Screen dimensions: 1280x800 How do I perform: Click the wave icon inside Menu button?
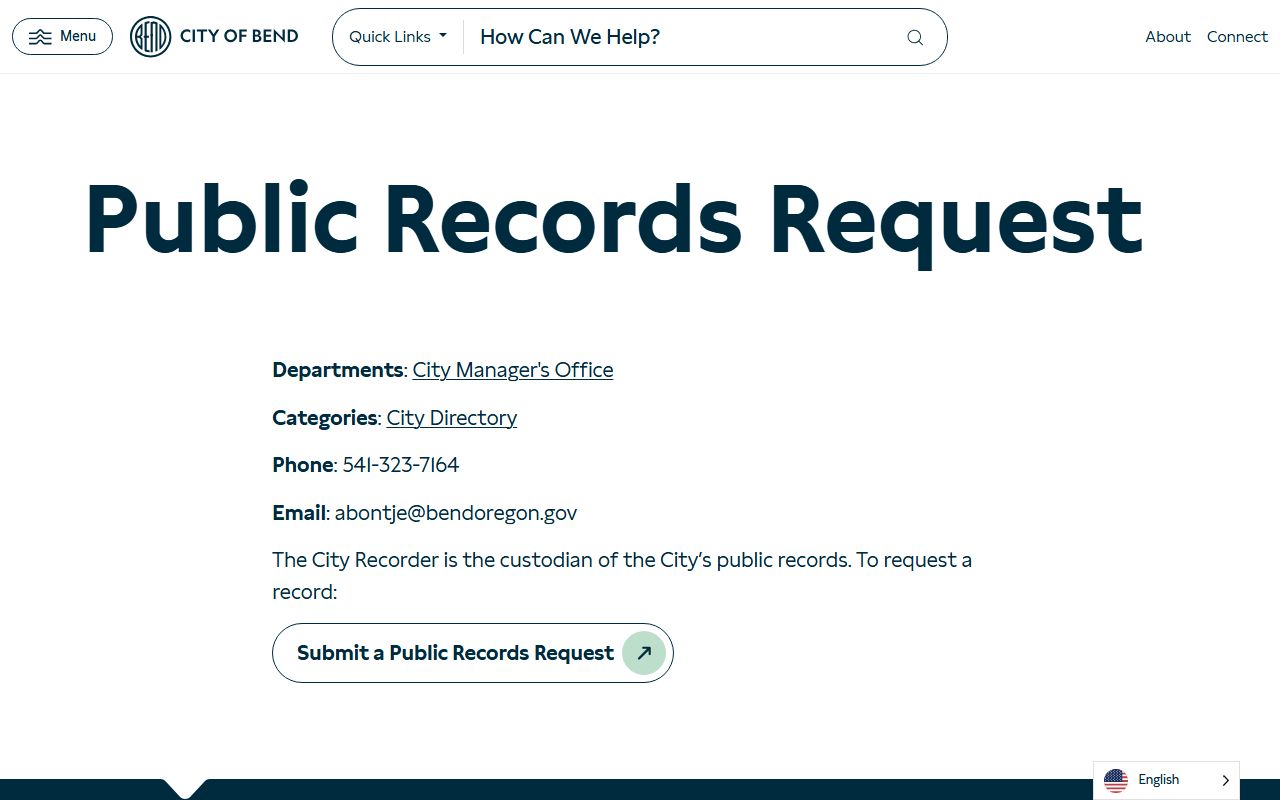coord(40,37)
